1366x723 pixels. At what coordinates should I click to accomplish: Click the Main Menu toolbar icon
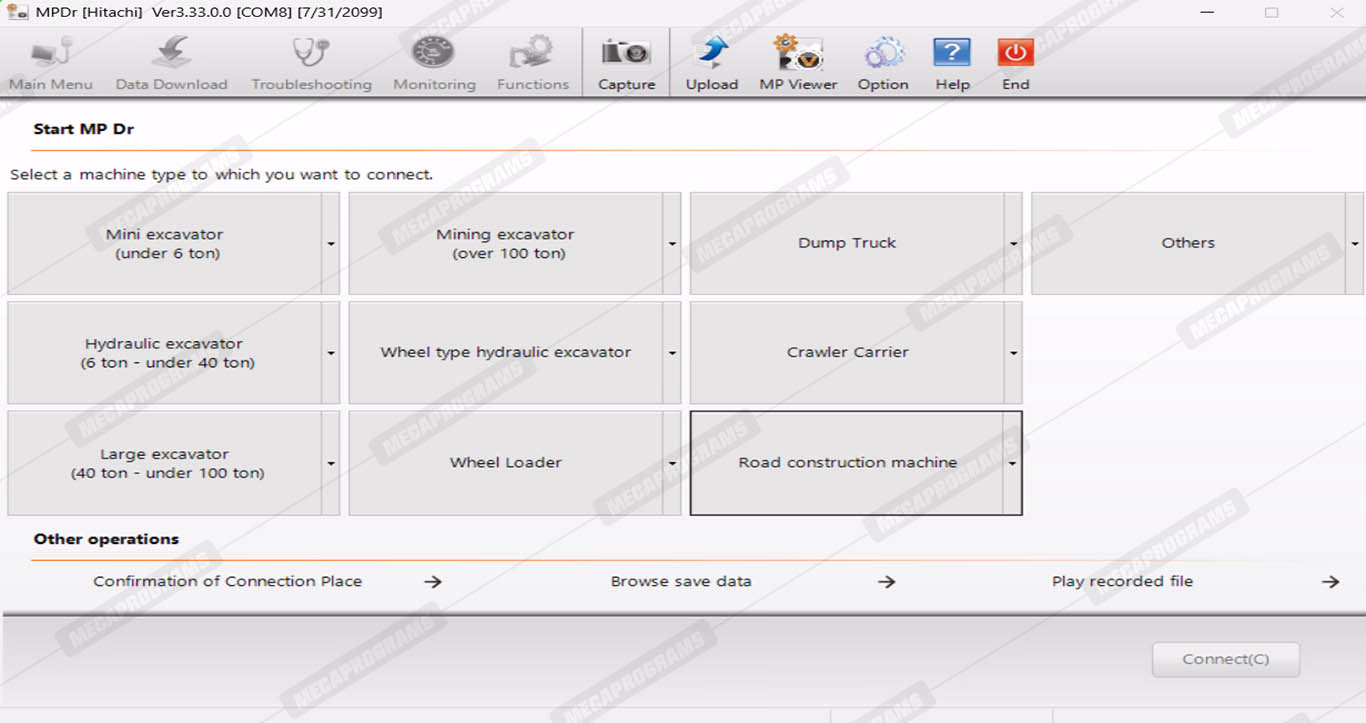pos(50,54)
